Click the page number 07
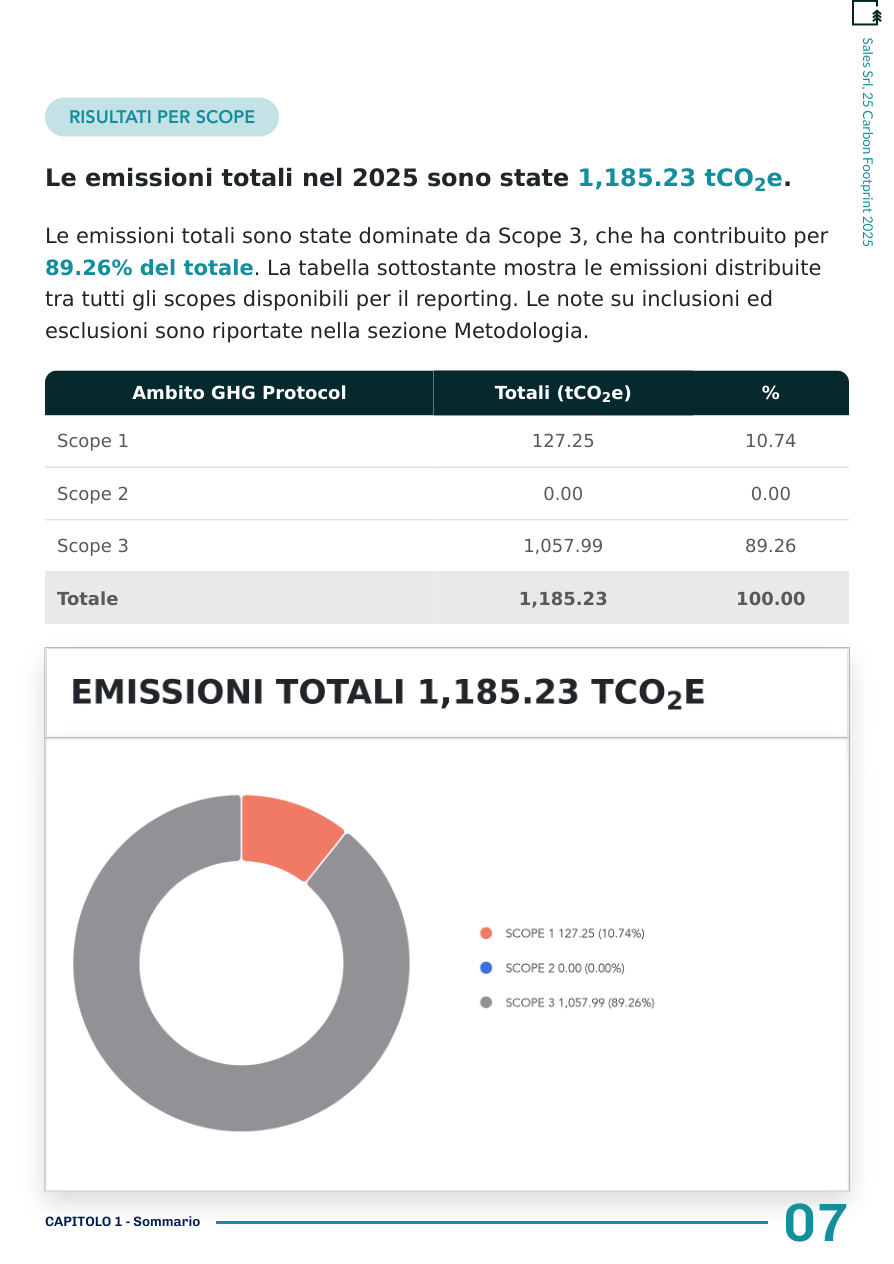 tap(816, 1223)
